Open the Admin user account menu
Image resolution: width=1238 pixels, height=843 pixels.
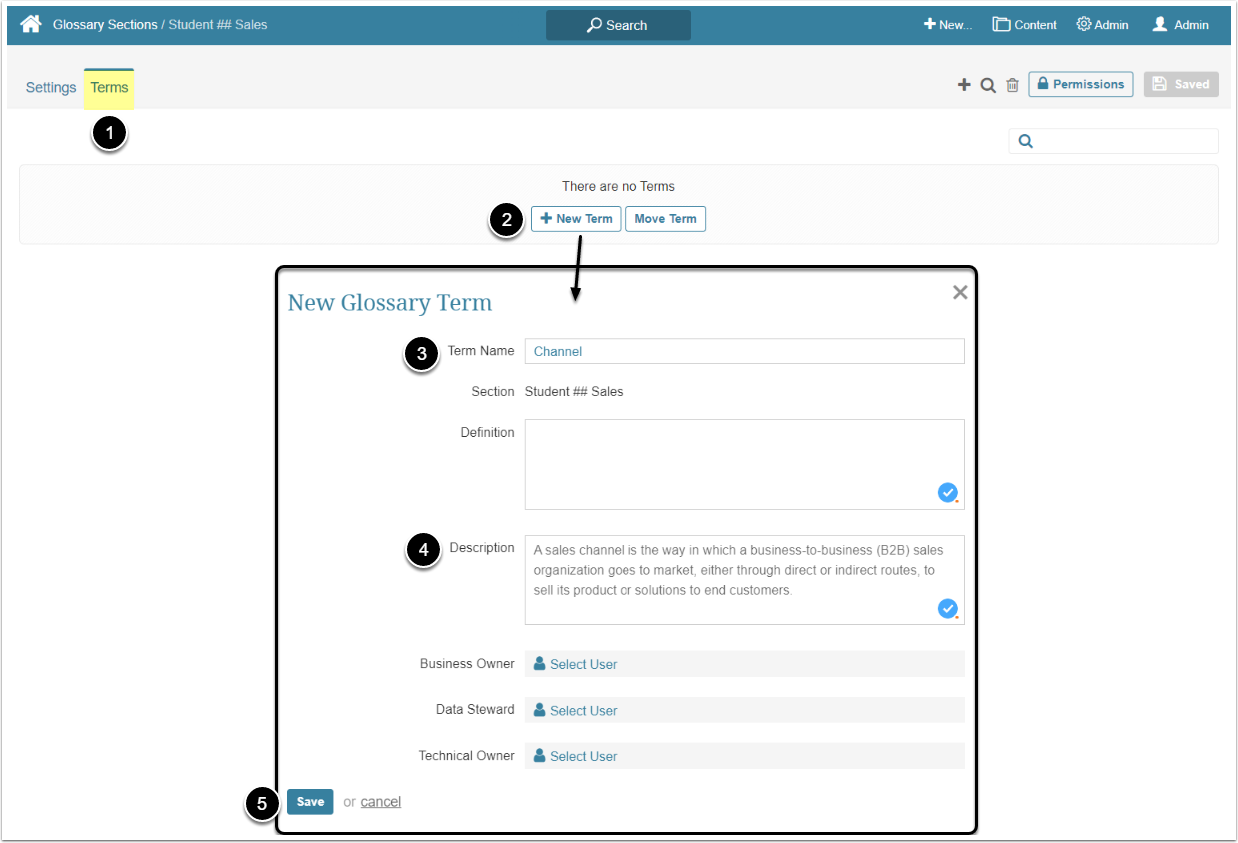1181,25
